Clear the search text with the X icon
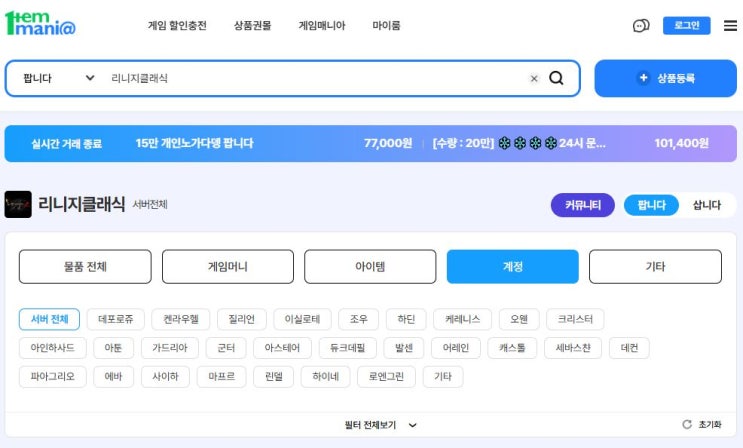This screenshot has width=743, height=448. coord(534,79)
